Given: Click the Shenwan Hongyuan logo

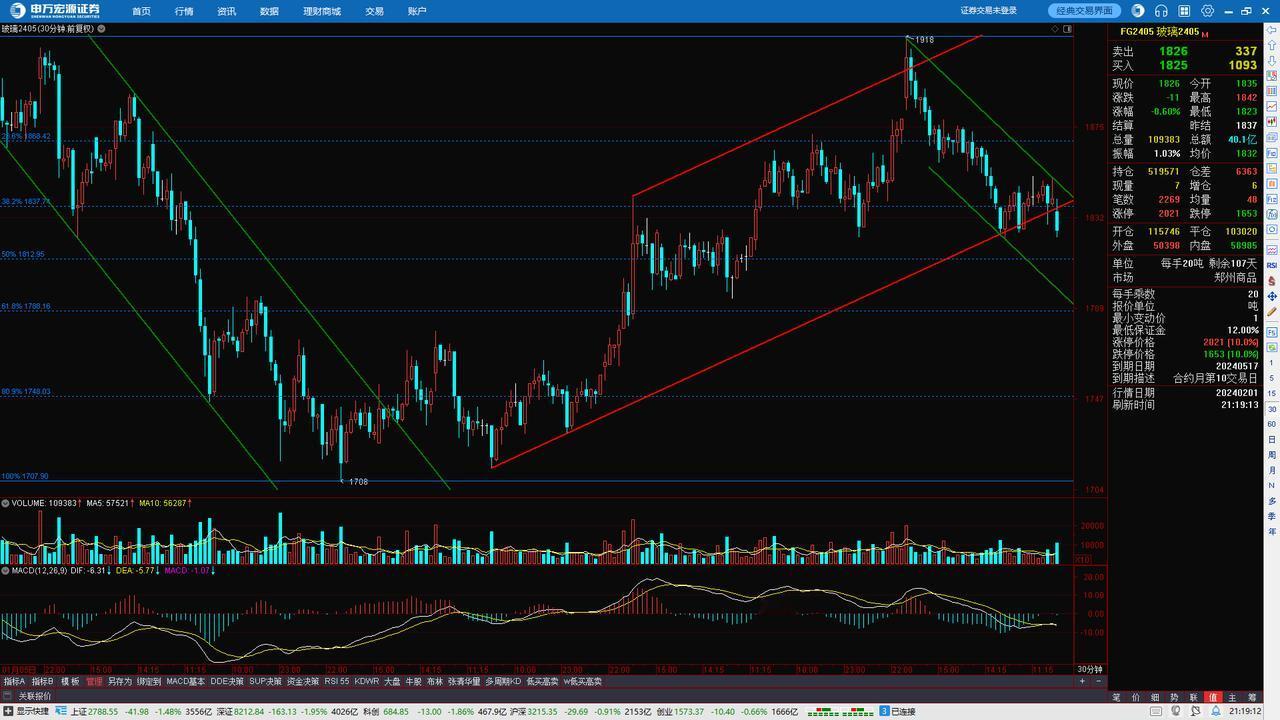Looking at the screenshot, I should (57, 11).
